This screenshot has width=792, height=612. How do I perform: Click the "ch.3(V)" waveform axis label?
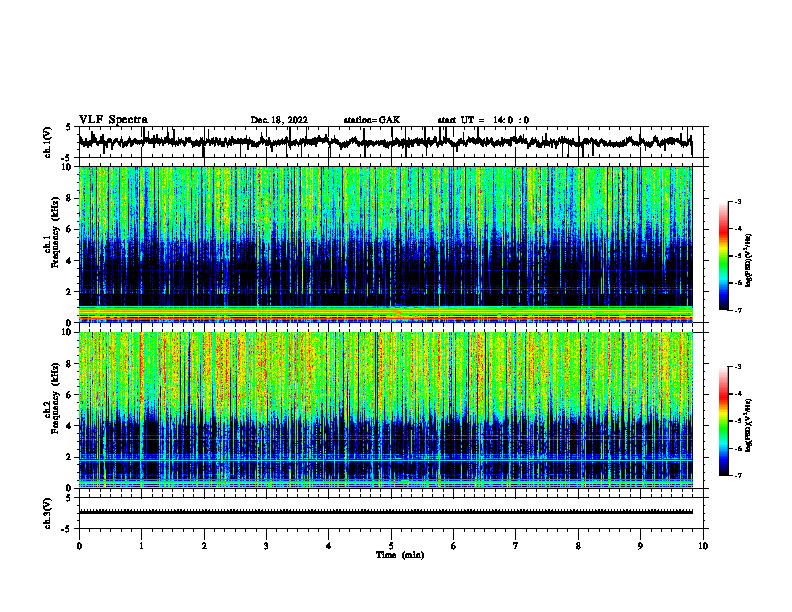[48, 513]
